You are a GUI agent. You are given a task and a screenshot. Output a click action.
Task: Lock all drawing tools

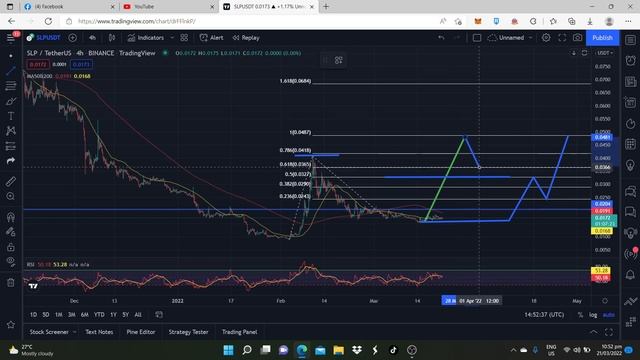tap(11, 247)
